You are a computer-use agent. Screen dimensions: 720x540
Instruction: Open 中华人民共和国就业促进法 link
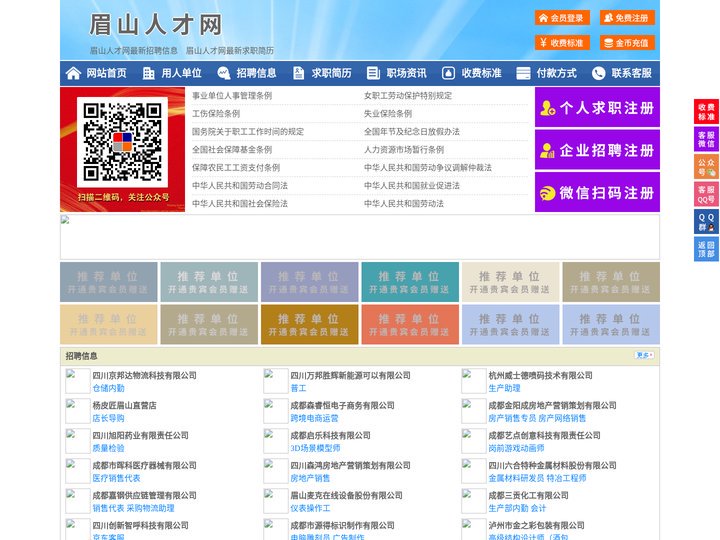412,186
